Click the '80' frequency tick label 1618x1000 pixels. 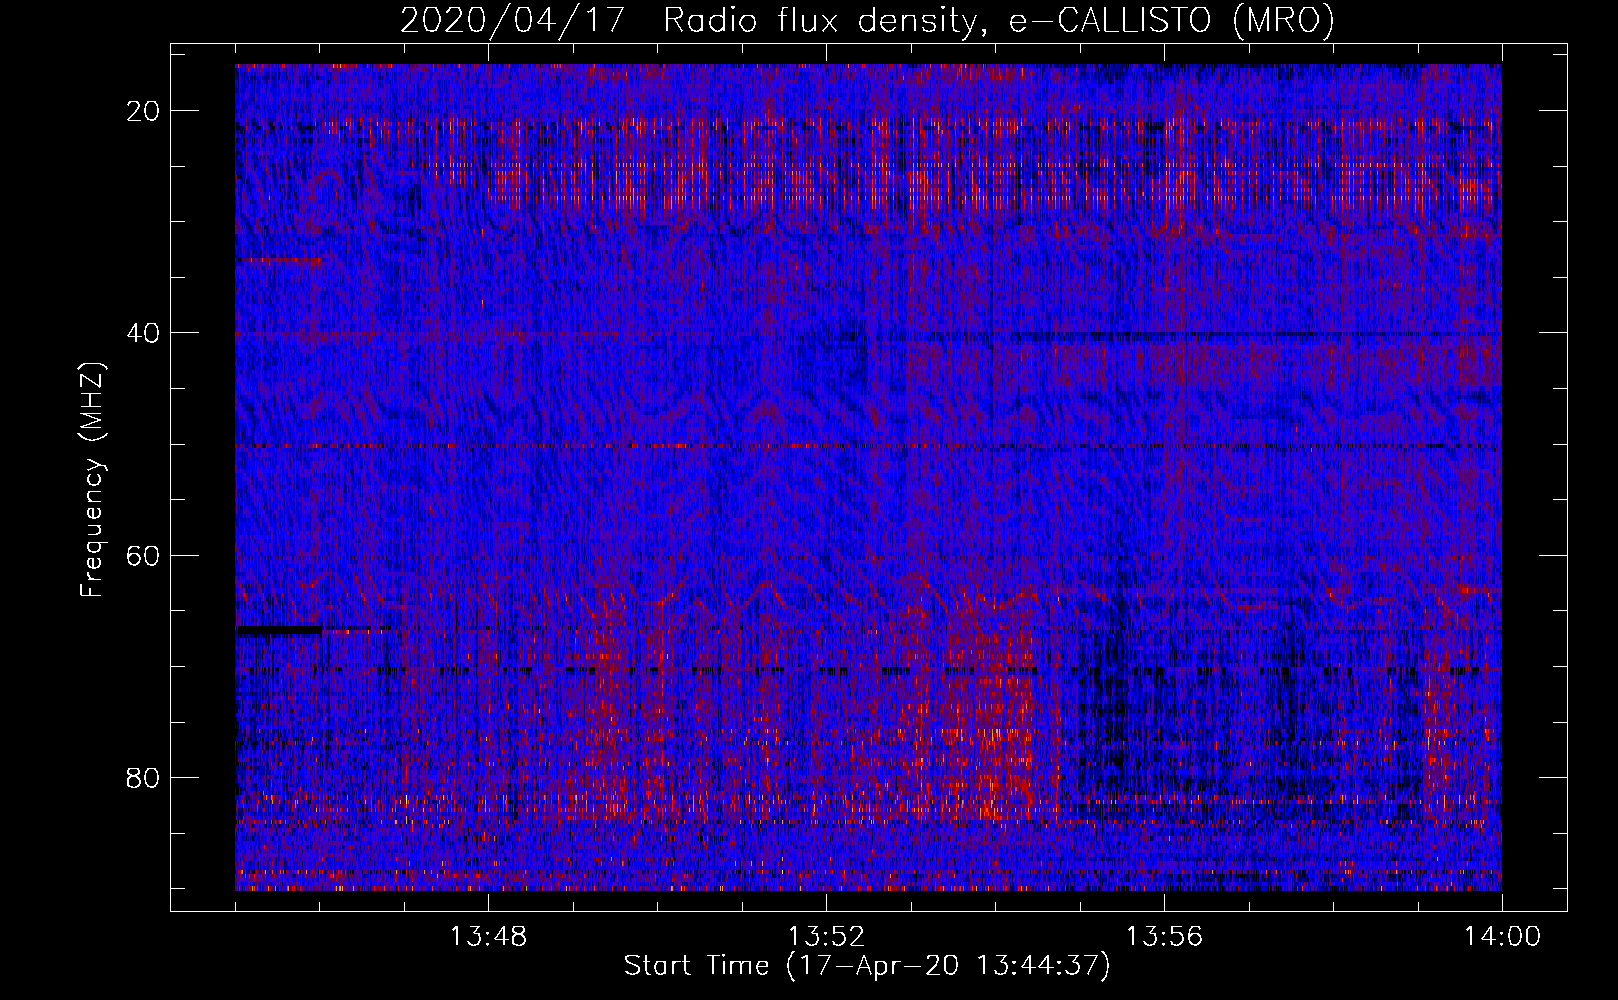click(x=144, y=777)
